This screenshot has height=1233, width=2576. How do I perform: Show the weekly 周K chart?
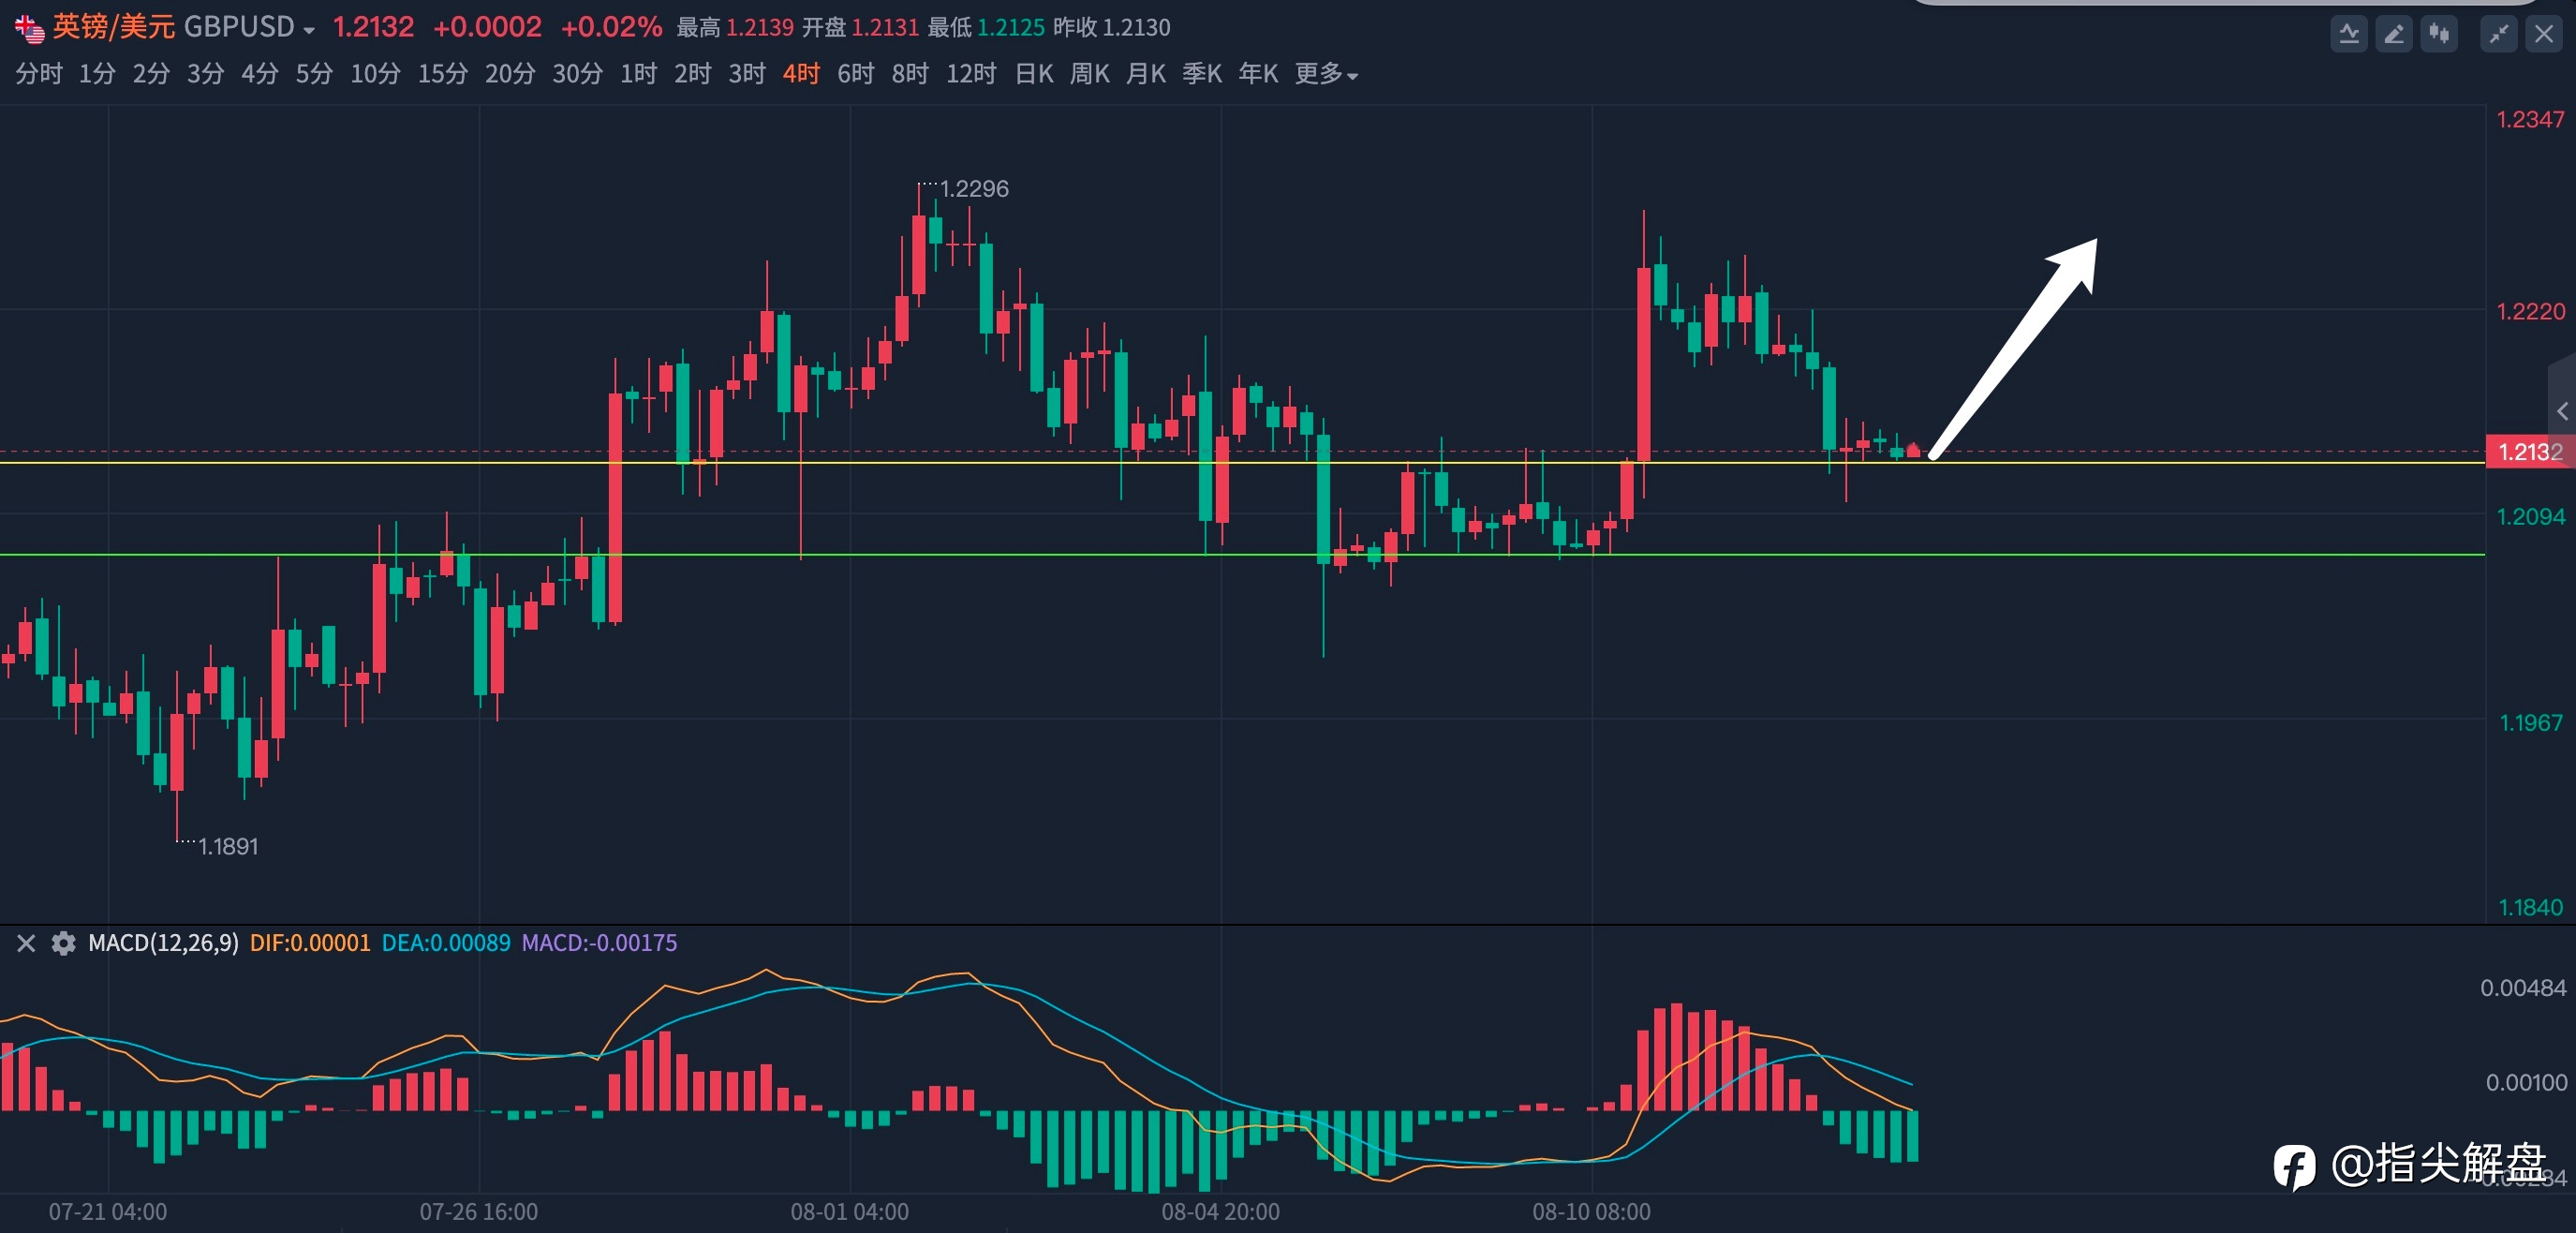coord(1090,74)
